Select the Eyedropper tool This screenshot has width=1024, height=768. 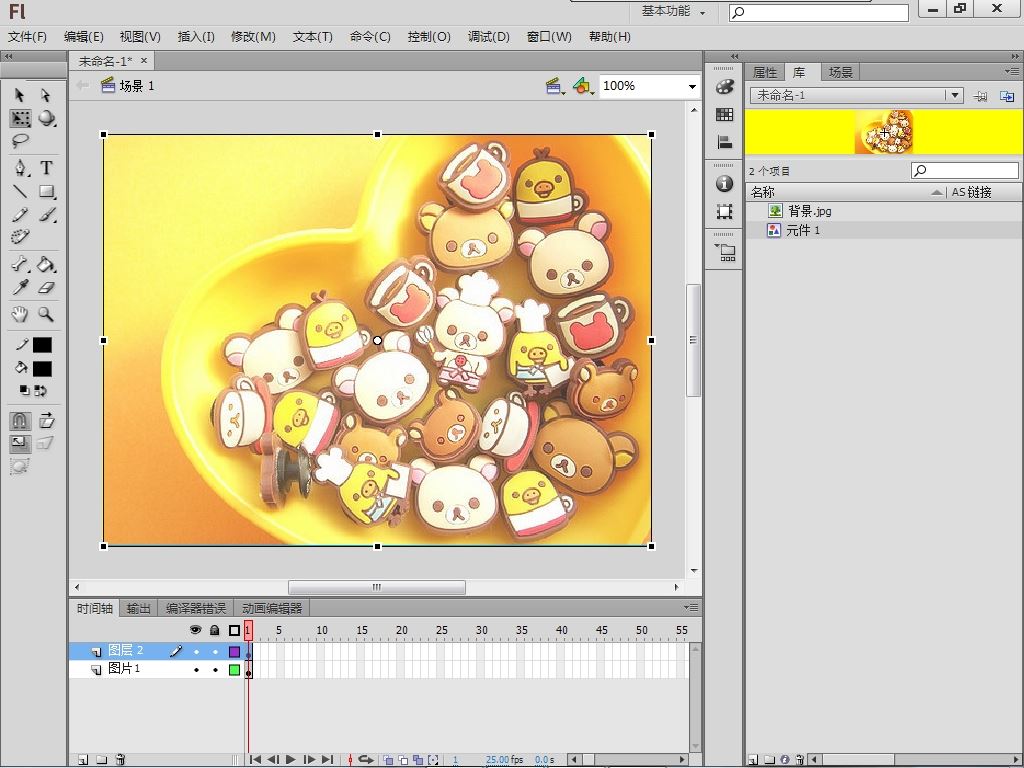pos(20,287)
